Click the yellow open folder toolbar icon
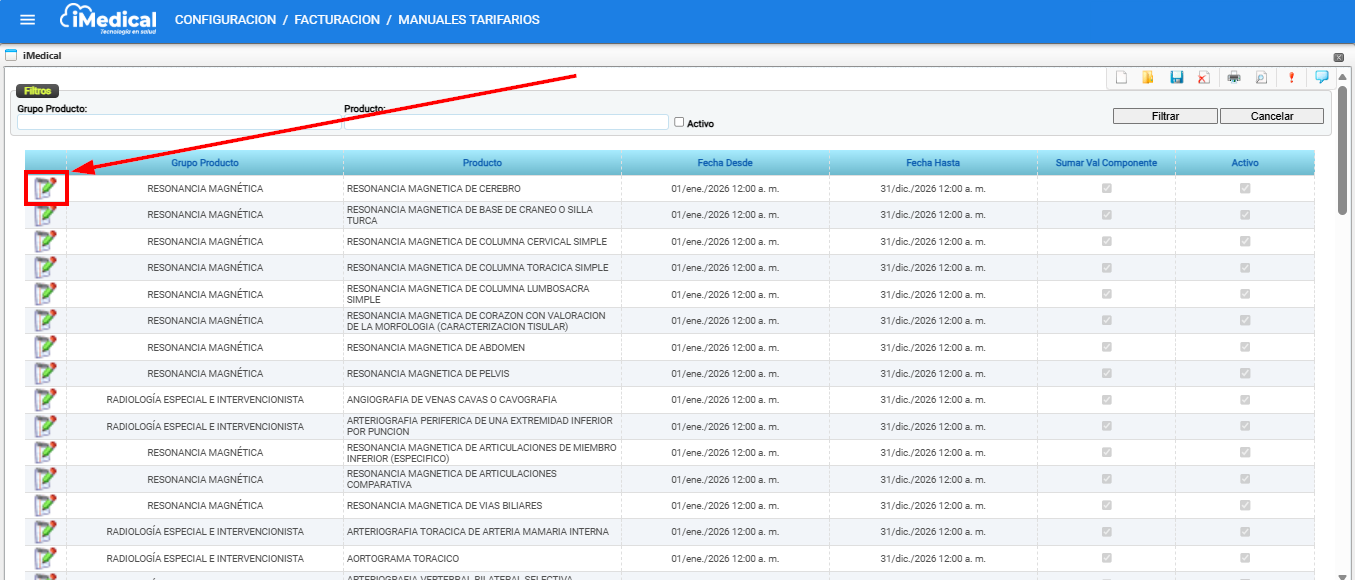The image size is (1355, 580). pos(1148,78)
